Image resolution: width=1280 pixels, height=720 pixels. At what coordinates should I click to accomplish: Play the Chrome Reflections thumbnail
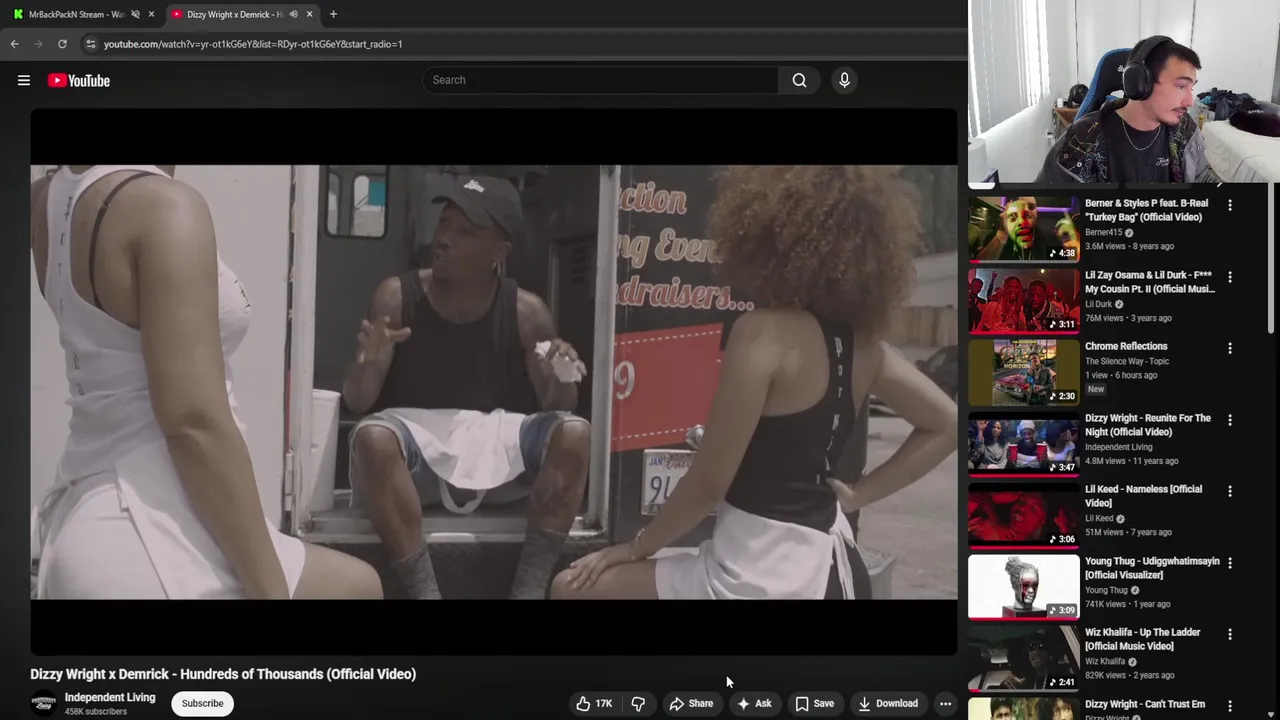[1024, 372]
